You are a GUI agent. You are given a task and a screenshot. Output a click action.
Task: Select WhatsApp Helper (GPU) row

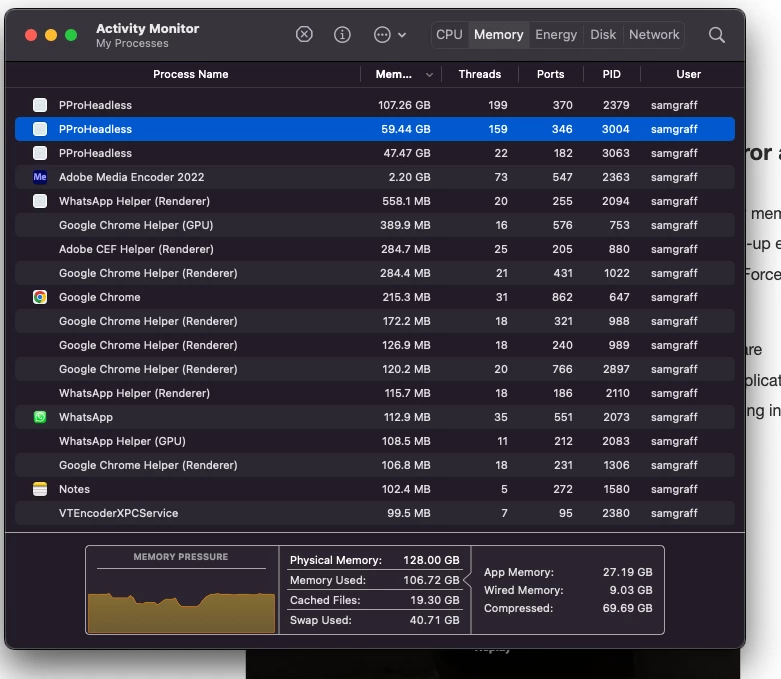coord(375,441)
